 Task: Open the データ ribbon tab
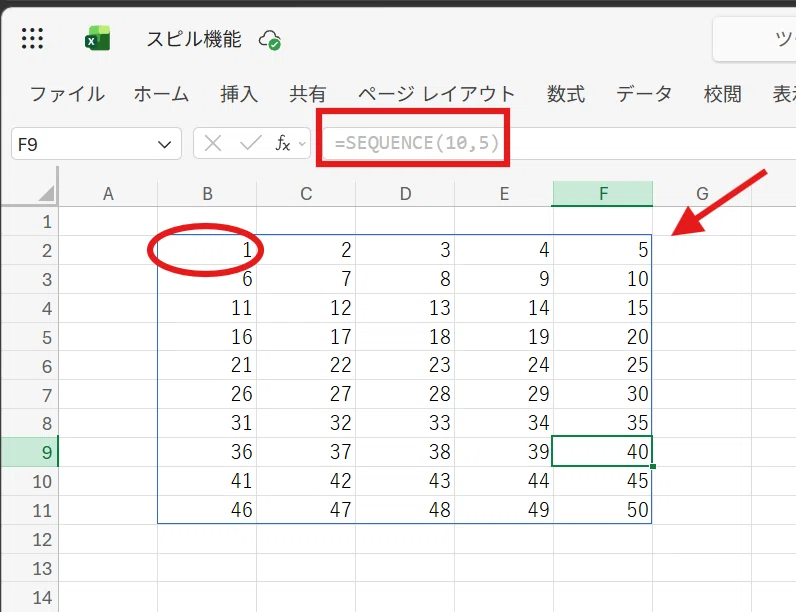(x=644, y=94)
